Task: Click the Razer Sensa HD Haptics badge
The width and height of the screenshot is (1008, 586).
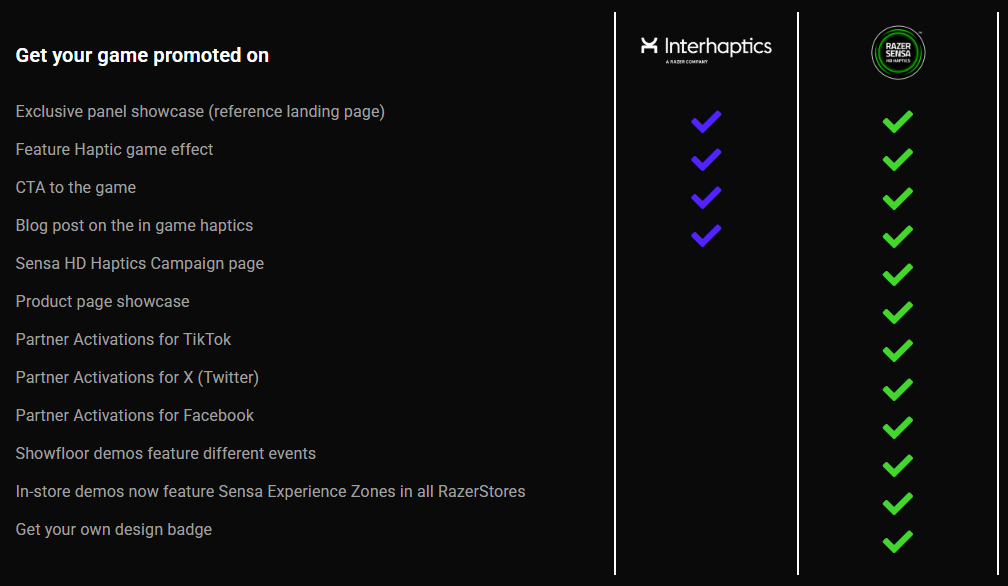Action: click(x=898, y=53)
